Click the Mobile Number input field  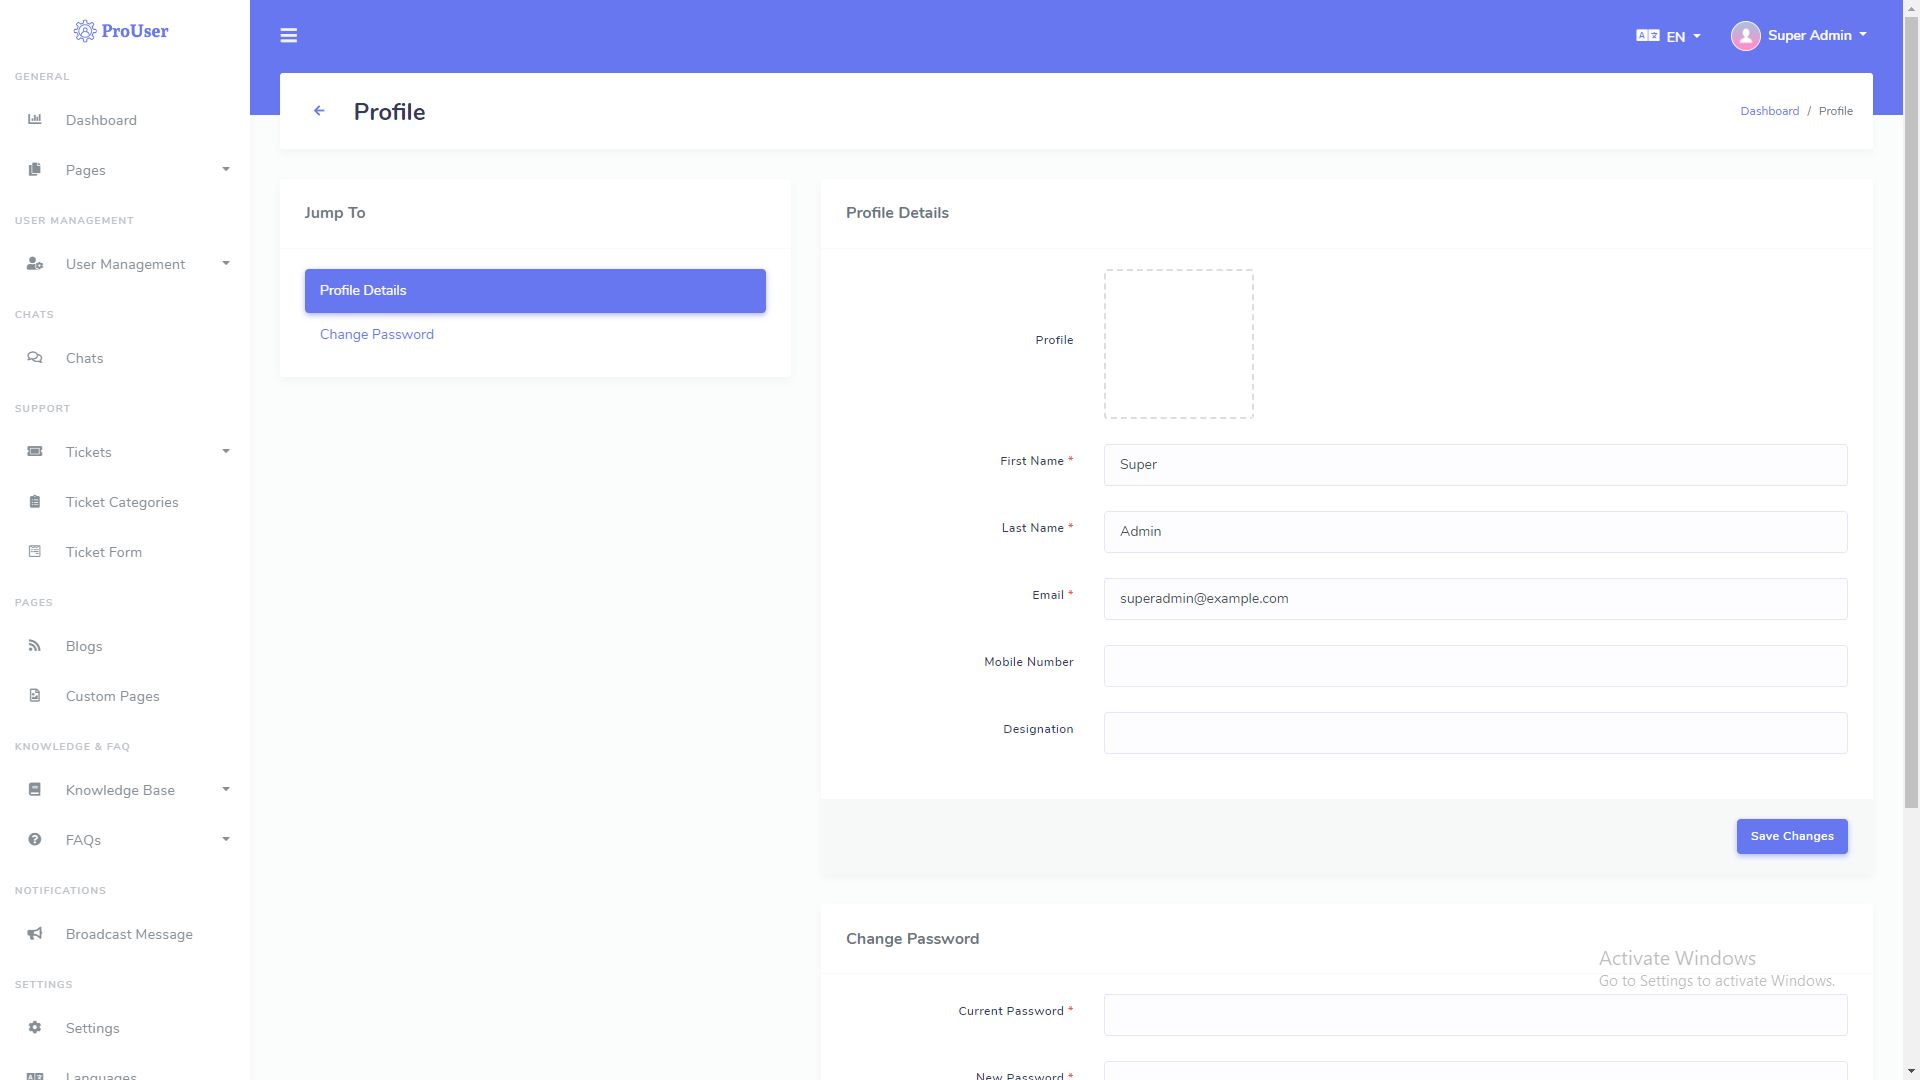(x=1475, y=666)
